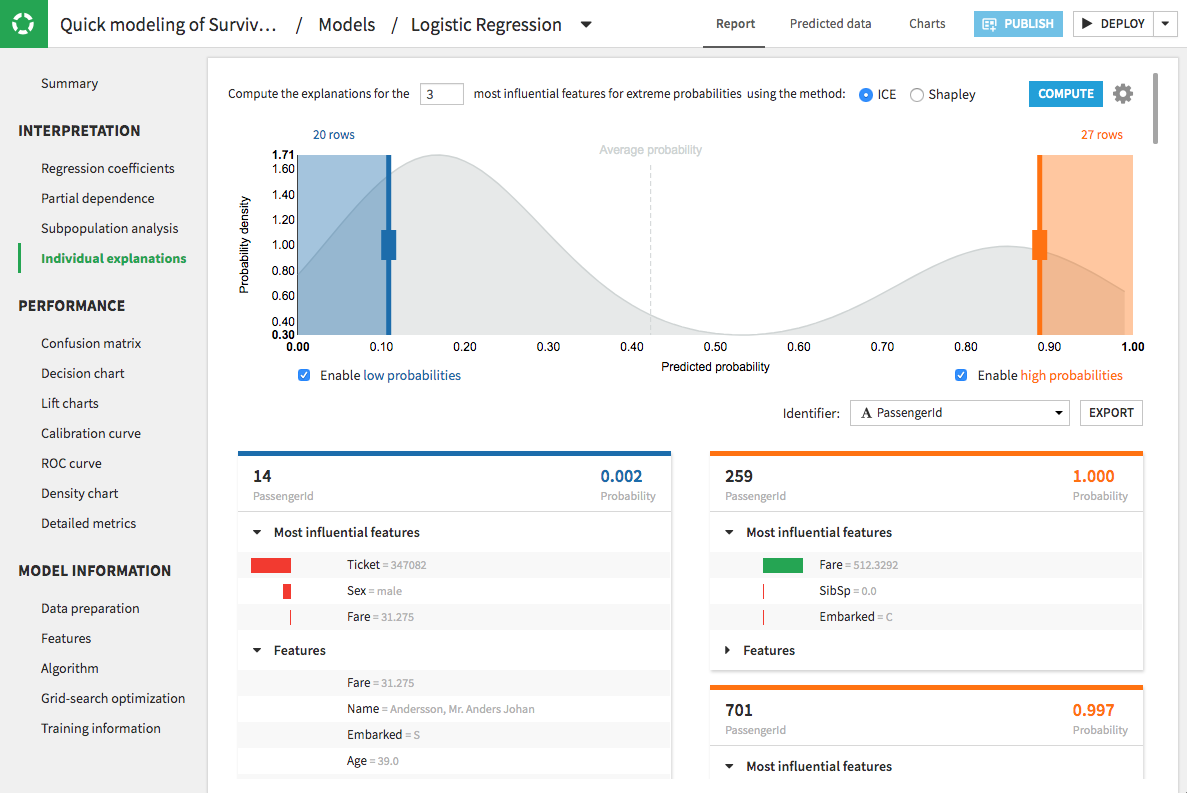Export the individual explanations

[x=1111, y=413]
